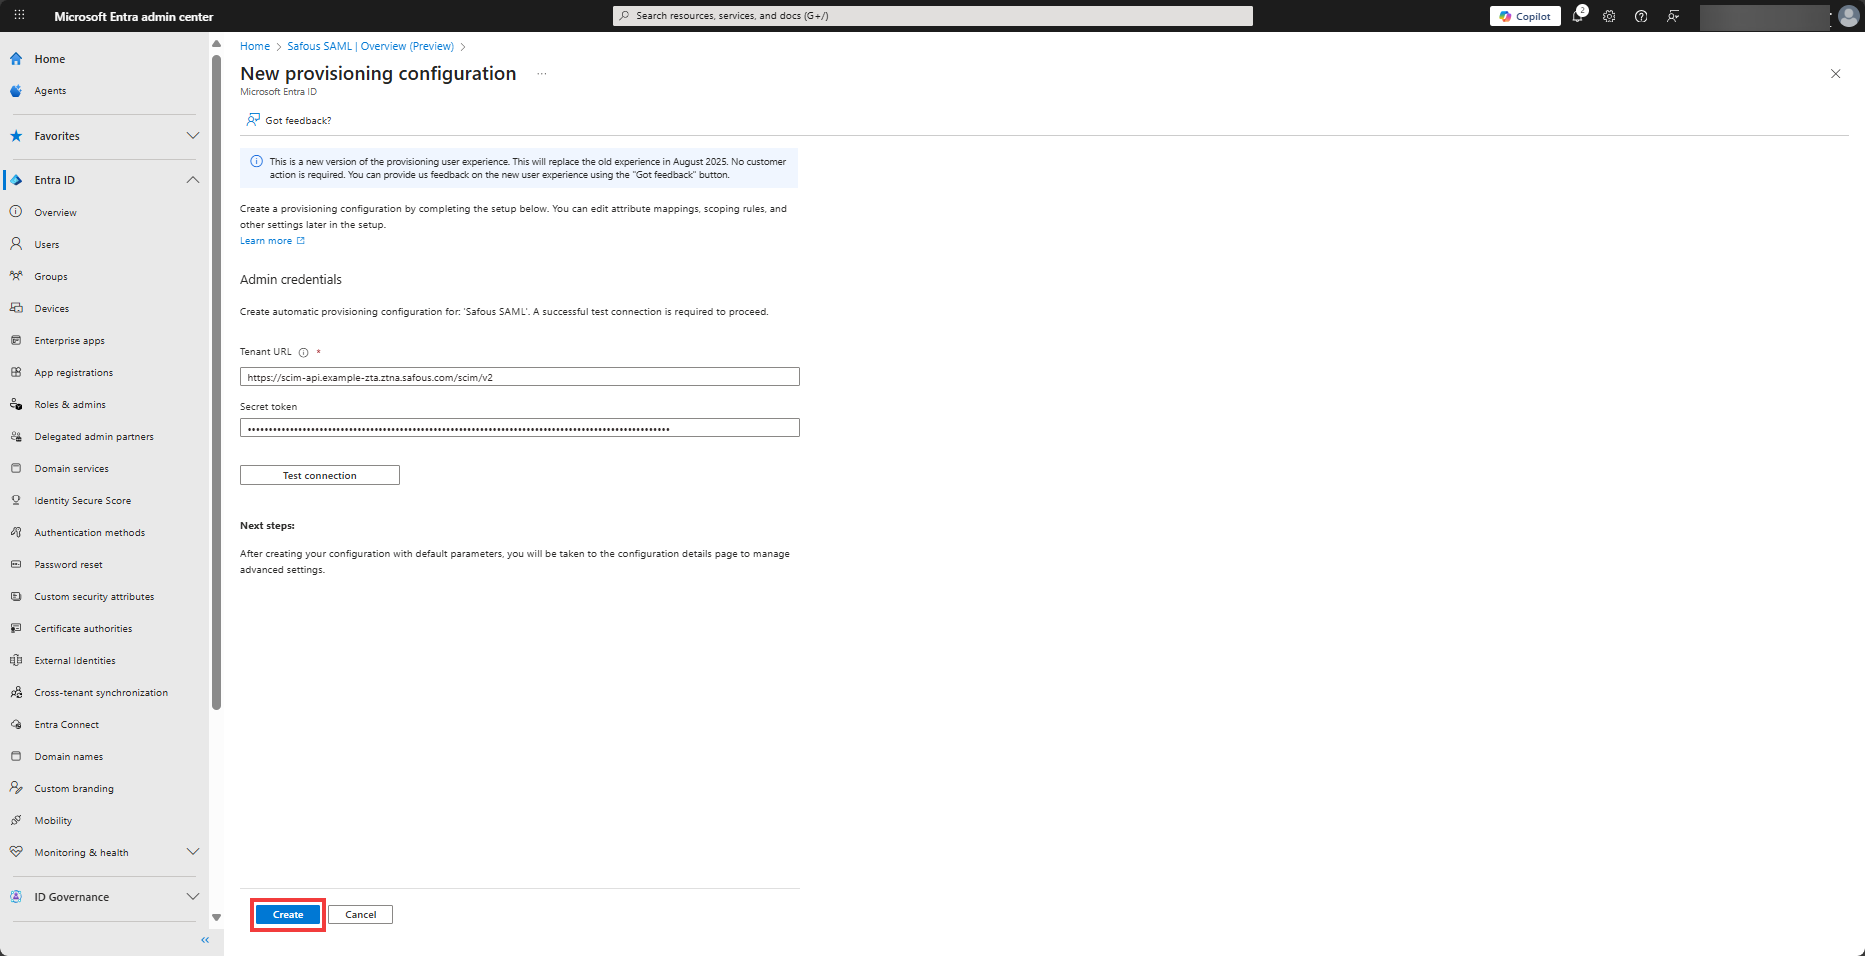Collapse the sidebar with double-chevron icon
Viewport: 1865px width, 956px height.
tap(205, 940)
